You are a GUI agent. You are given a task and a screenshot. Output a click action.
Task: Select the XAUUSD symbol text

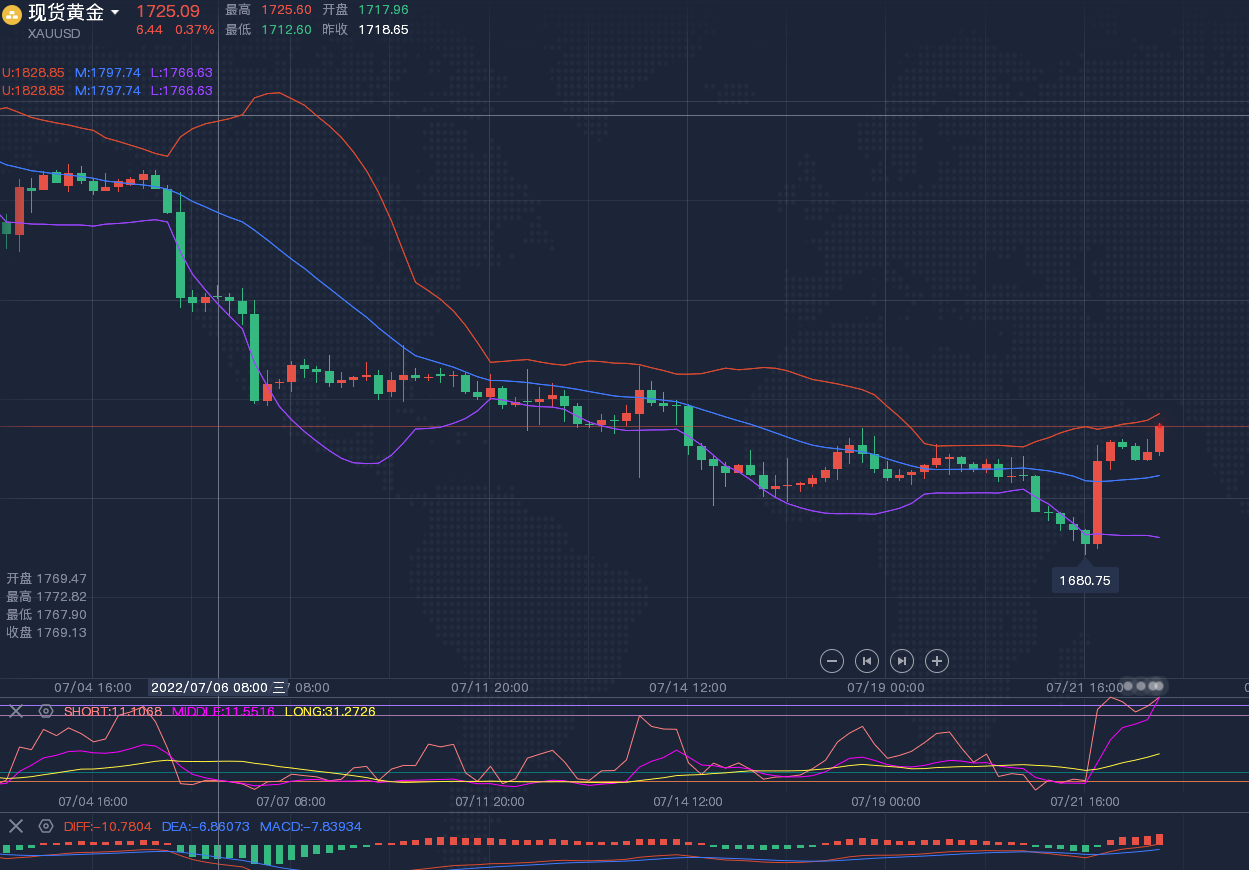(x=54, y=33)
